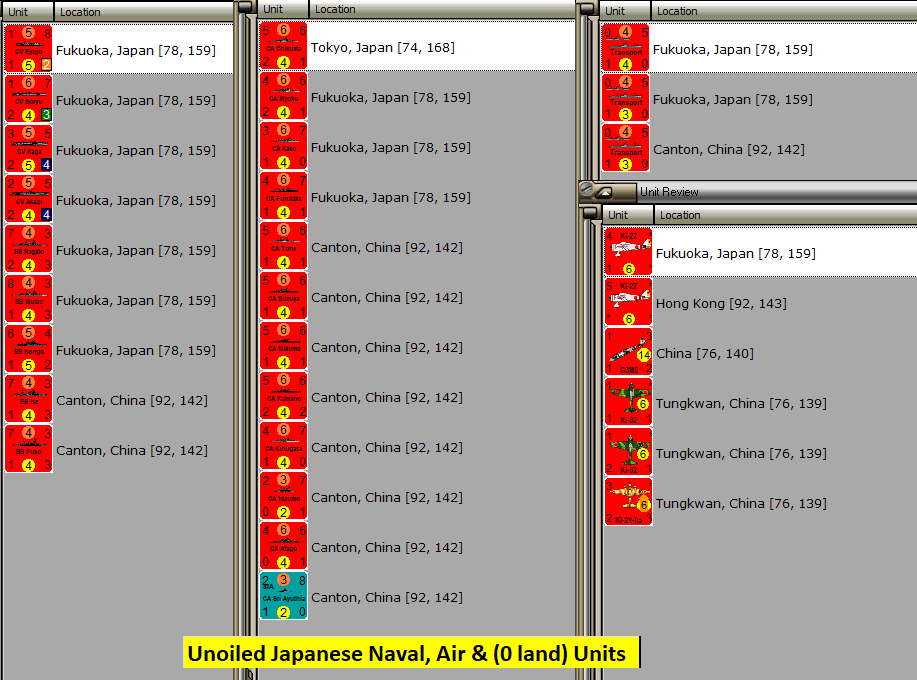The image size is (917, 680).
Task: Select the Transport counter located at Canton
Action: 626,148
